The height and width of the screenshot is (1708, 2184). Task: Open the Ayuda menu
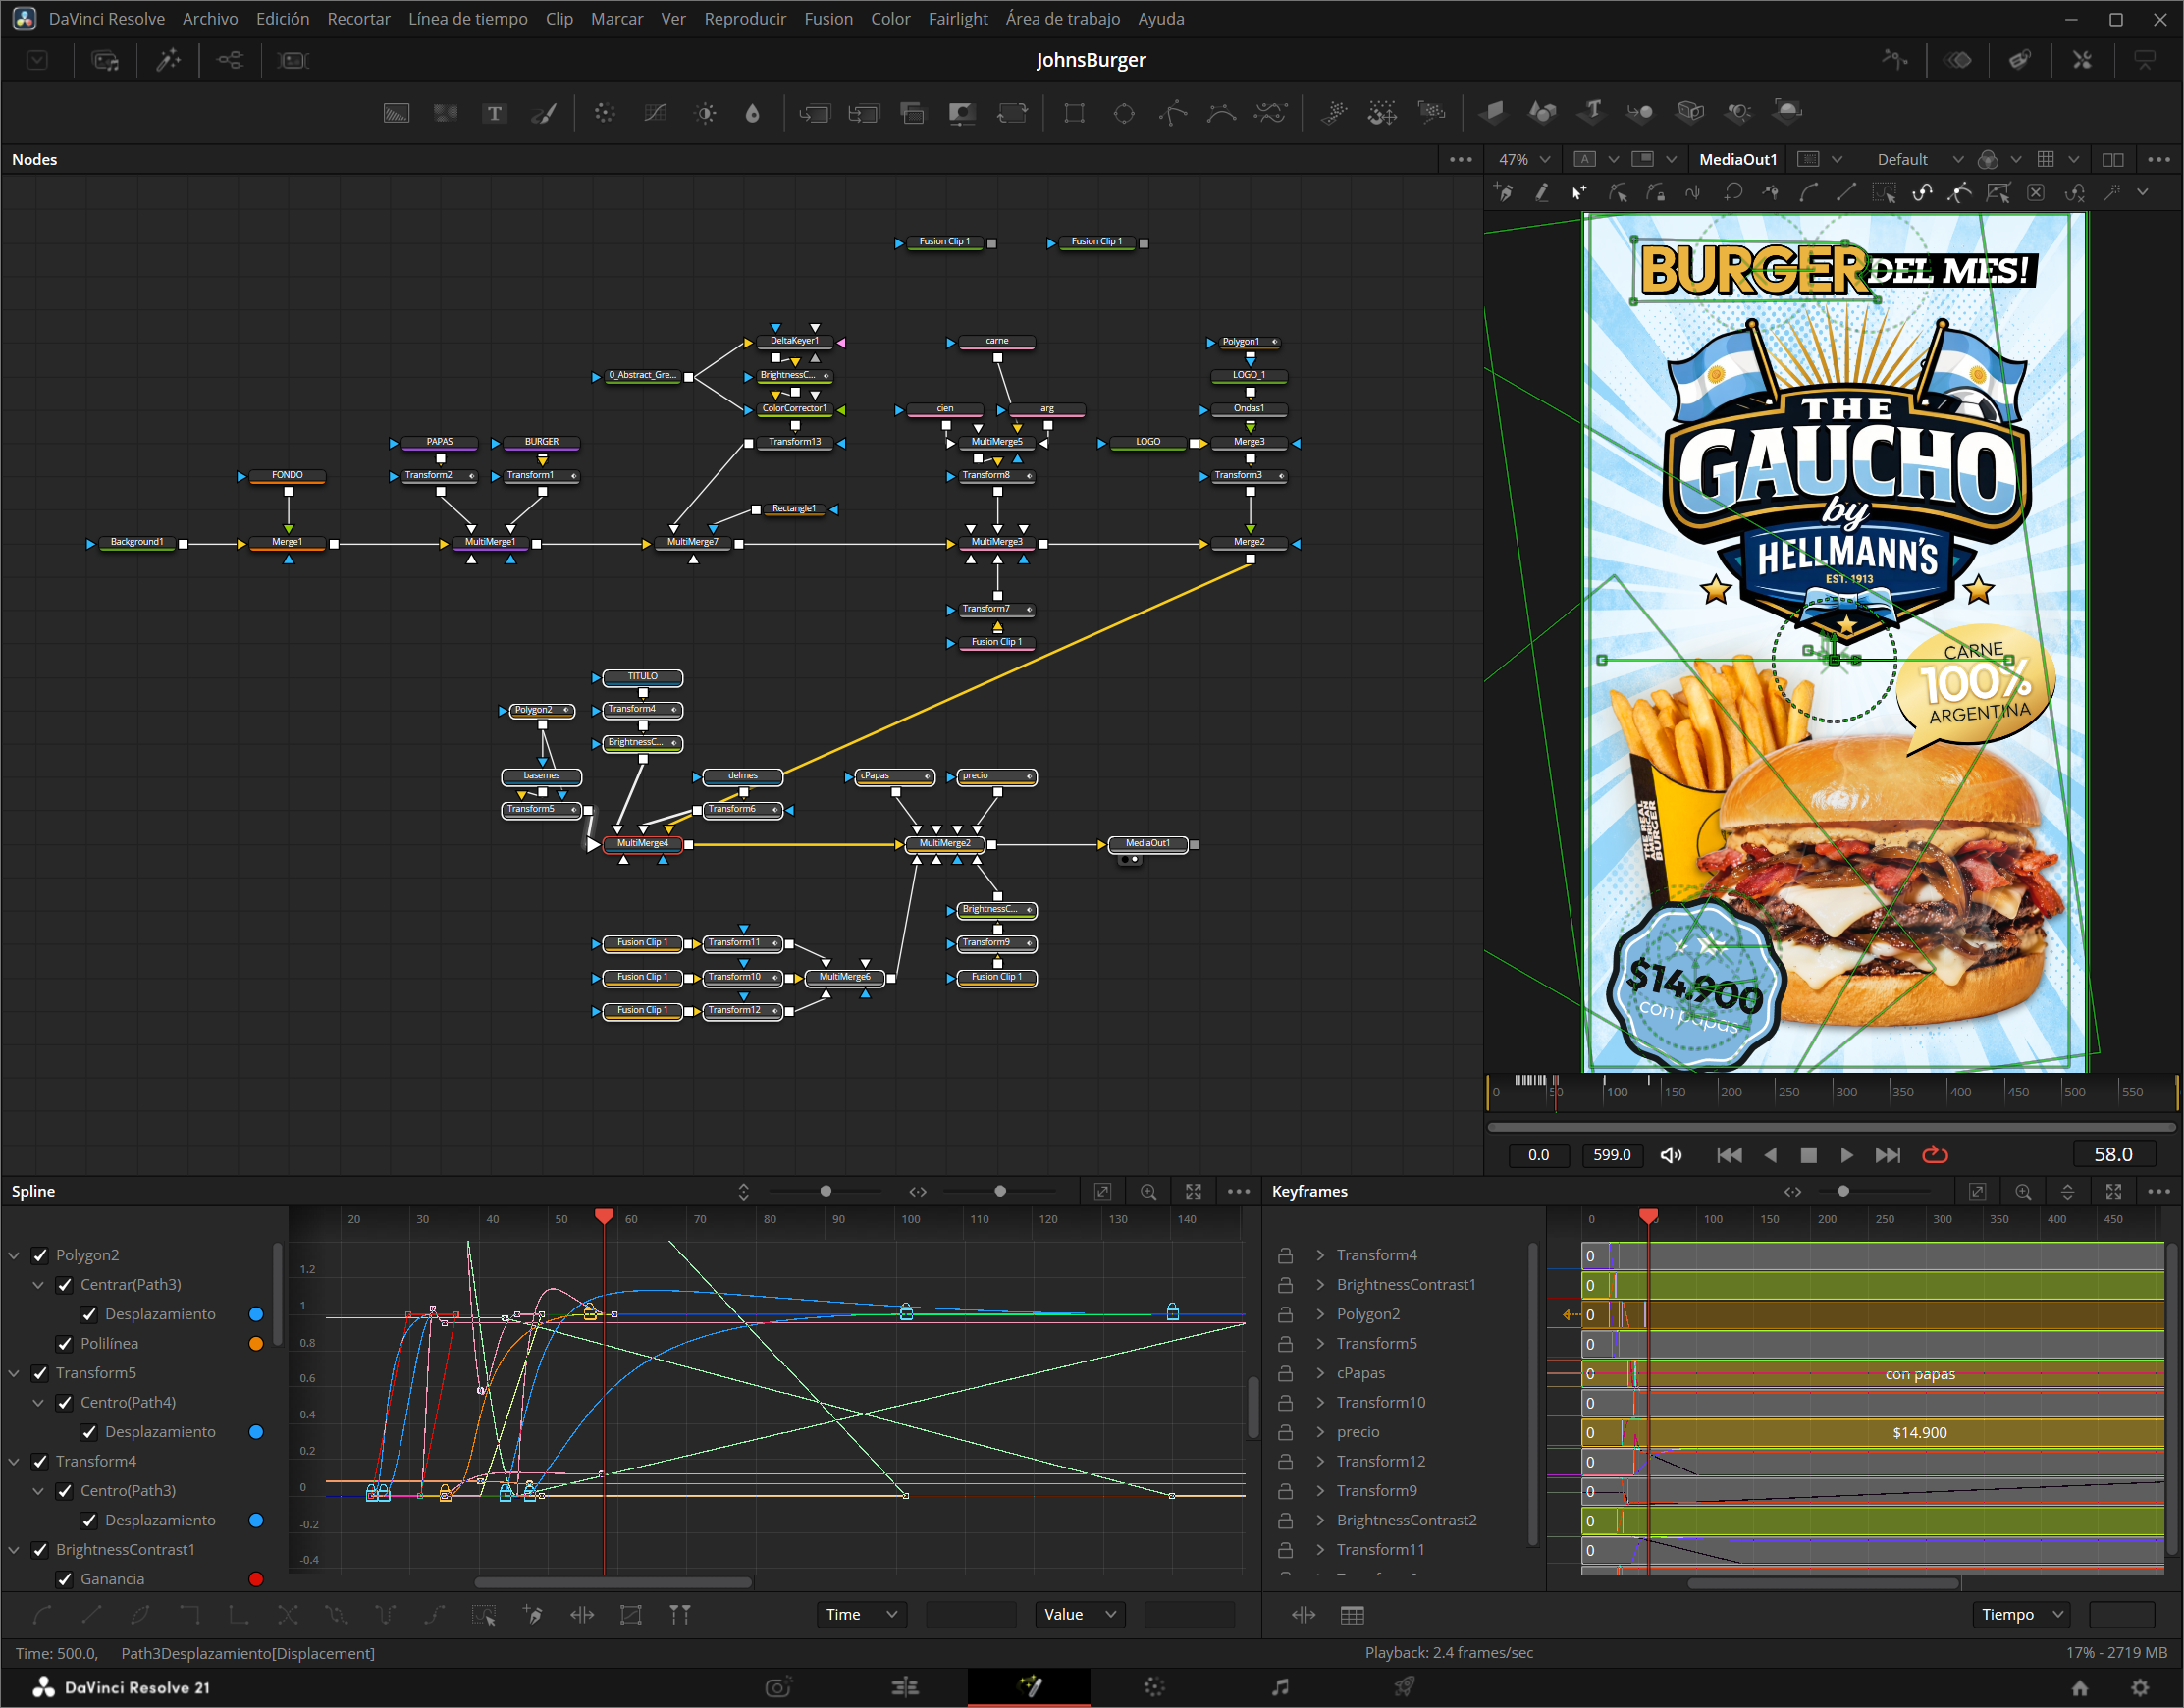click(x=1161, y=19)
